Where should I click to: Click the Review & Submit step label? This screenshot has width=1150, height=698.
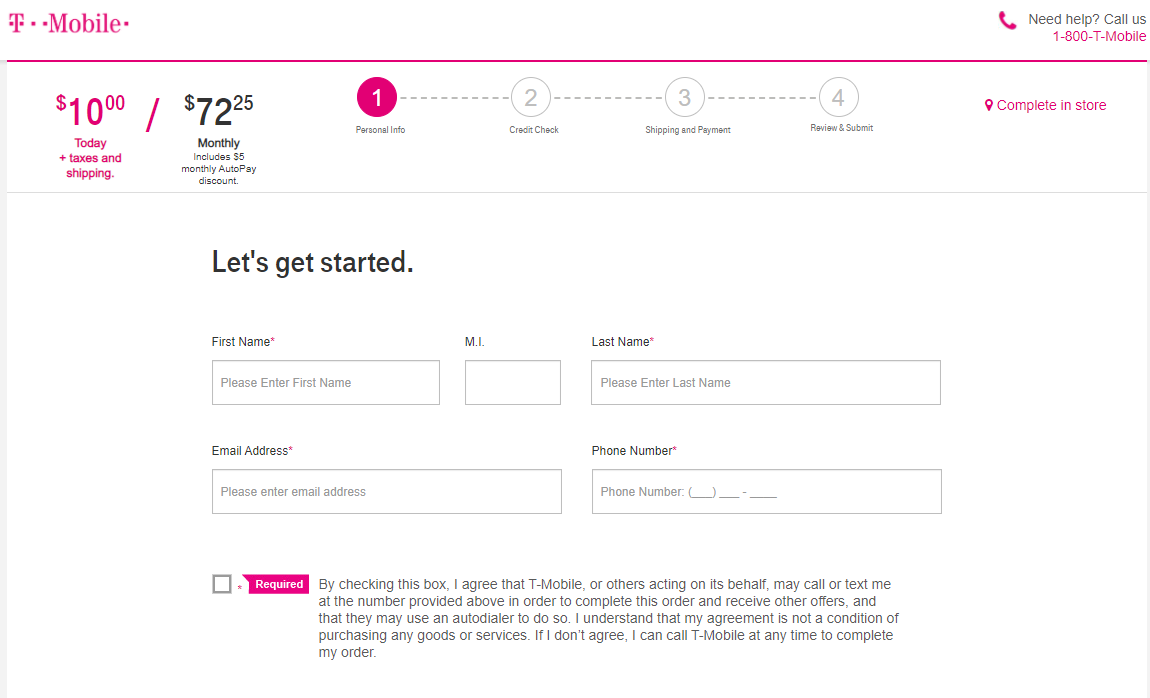click(x=842, y=128)
